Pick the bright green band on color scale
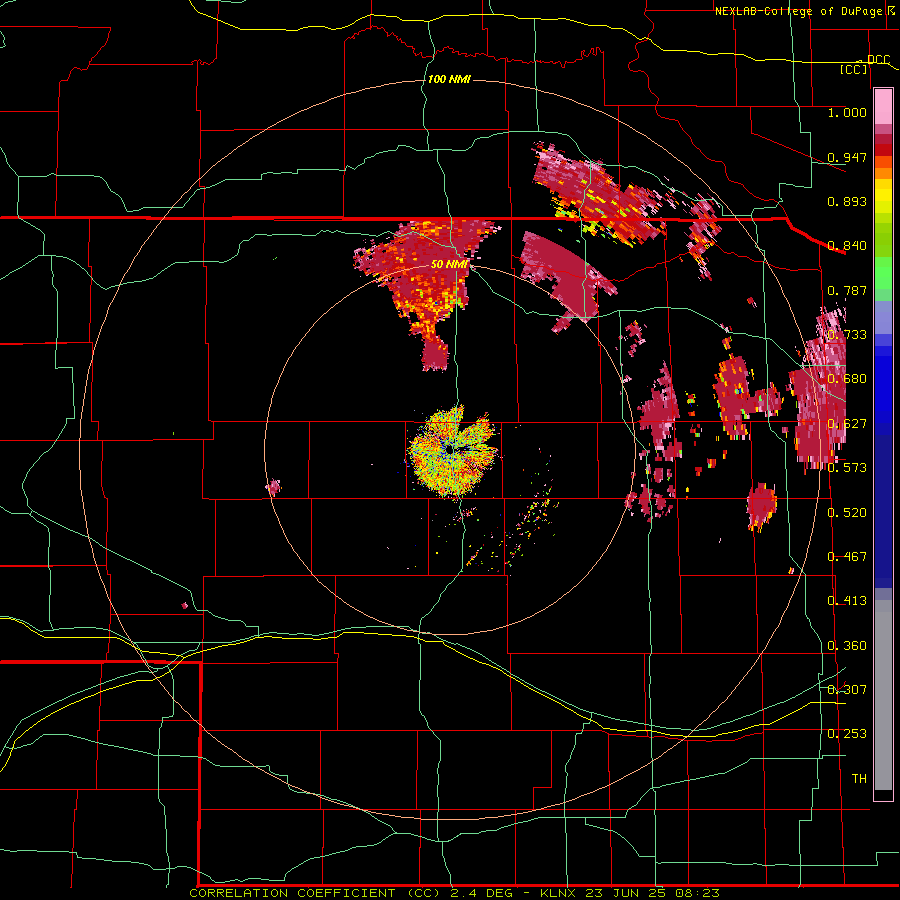Image resolution: width=900 pixels, height=900 pixels. click(x=883, y=273)
